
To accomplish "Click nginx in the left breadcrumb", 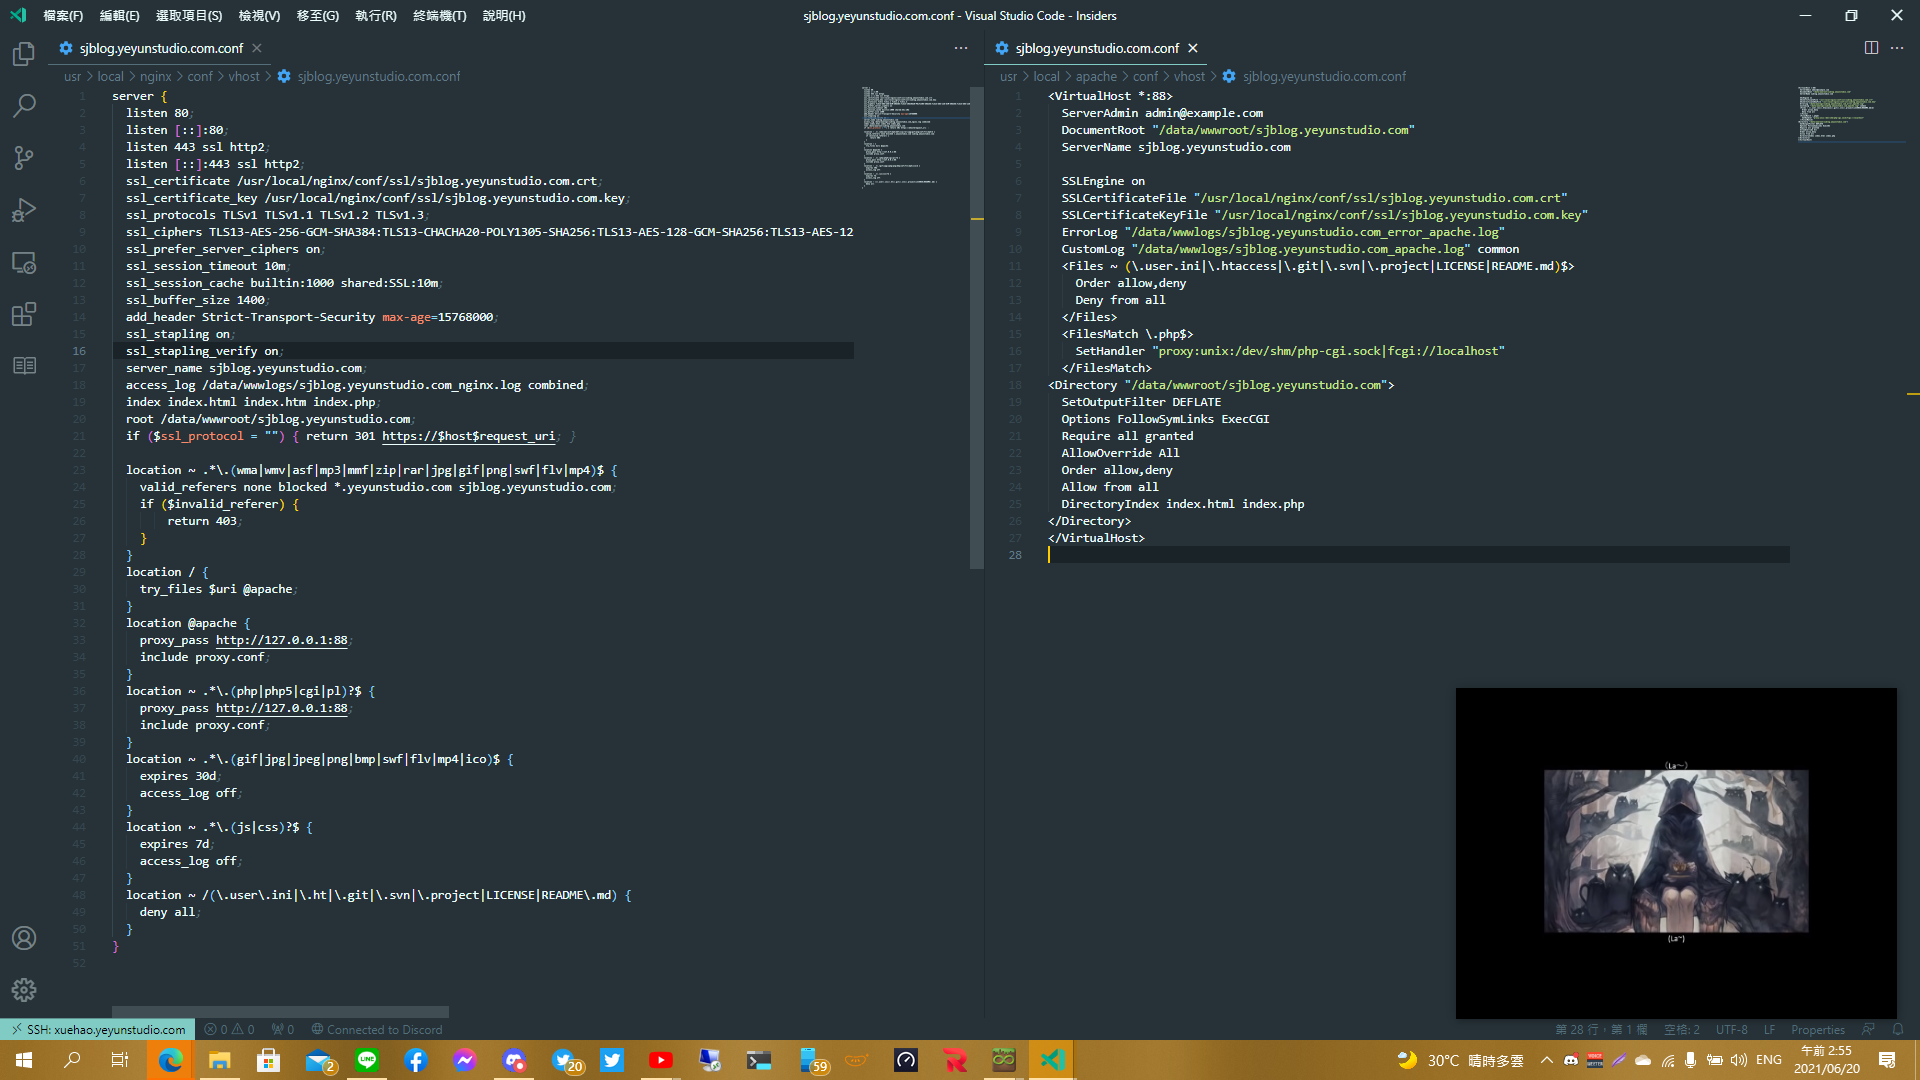I will click(x=155, y=76).
